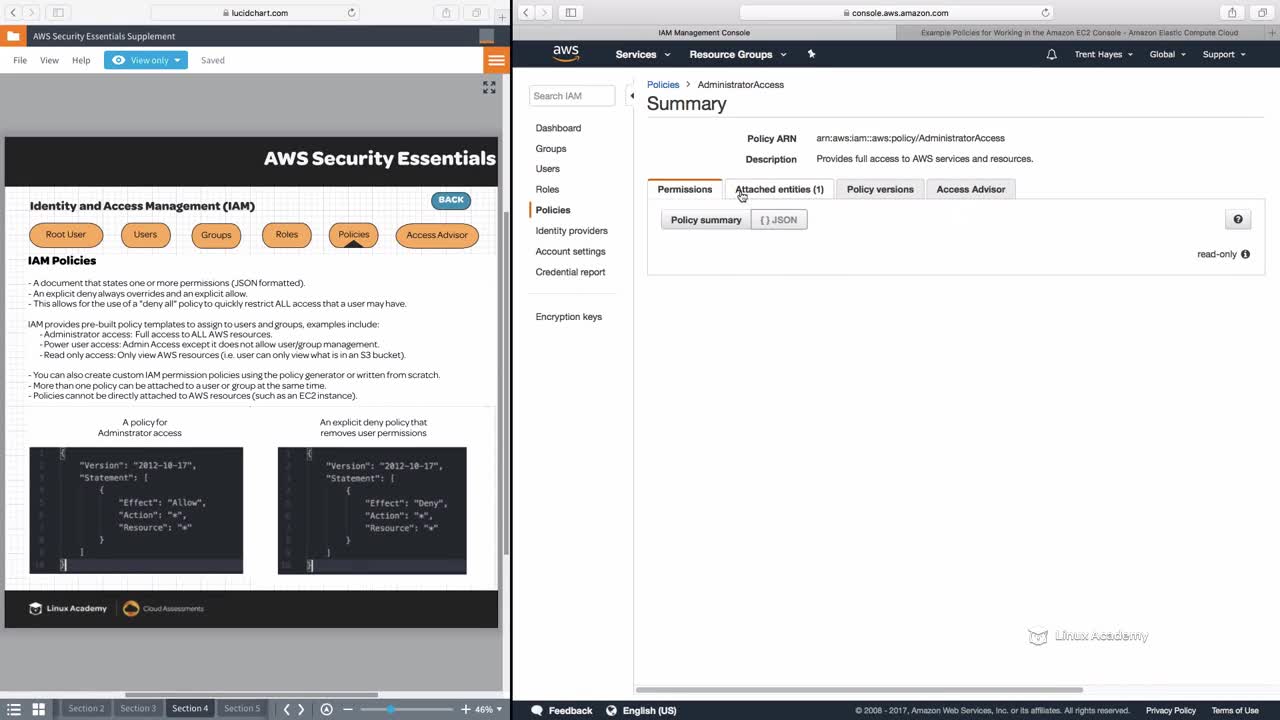Reload the lucidchart.com page

point(351,13)
